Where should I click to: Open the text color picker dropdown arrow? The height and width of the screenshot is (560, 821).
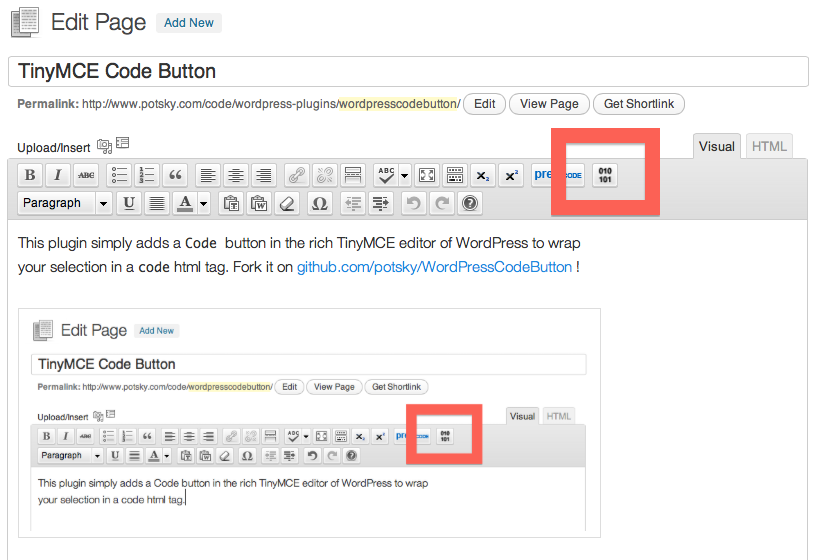click(204, 203)
